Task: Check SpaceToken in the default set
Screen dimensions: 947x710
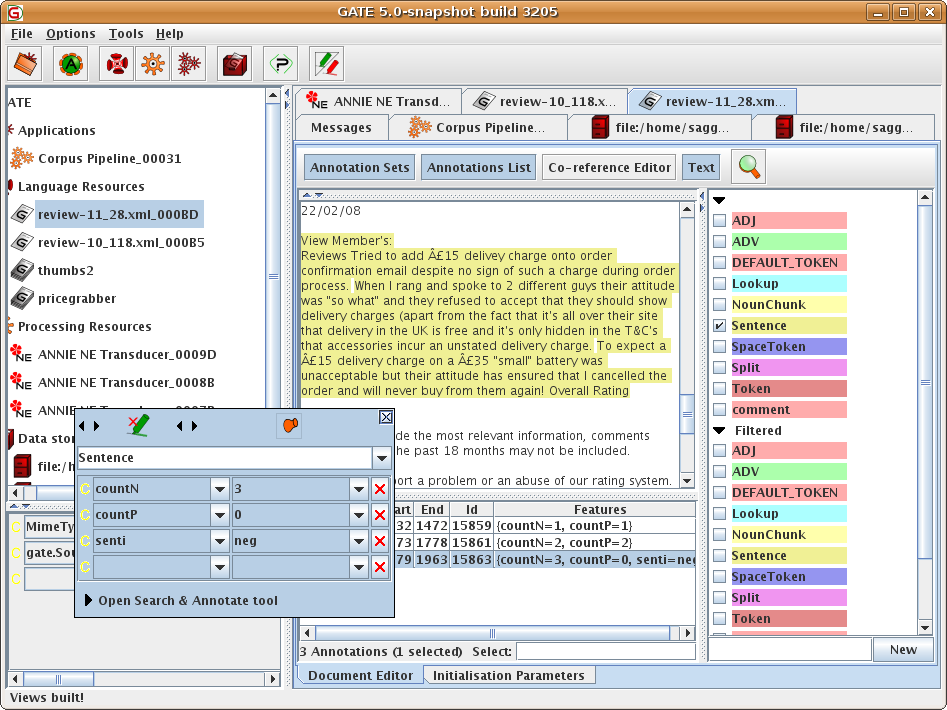Action: (x=719, y=347)
